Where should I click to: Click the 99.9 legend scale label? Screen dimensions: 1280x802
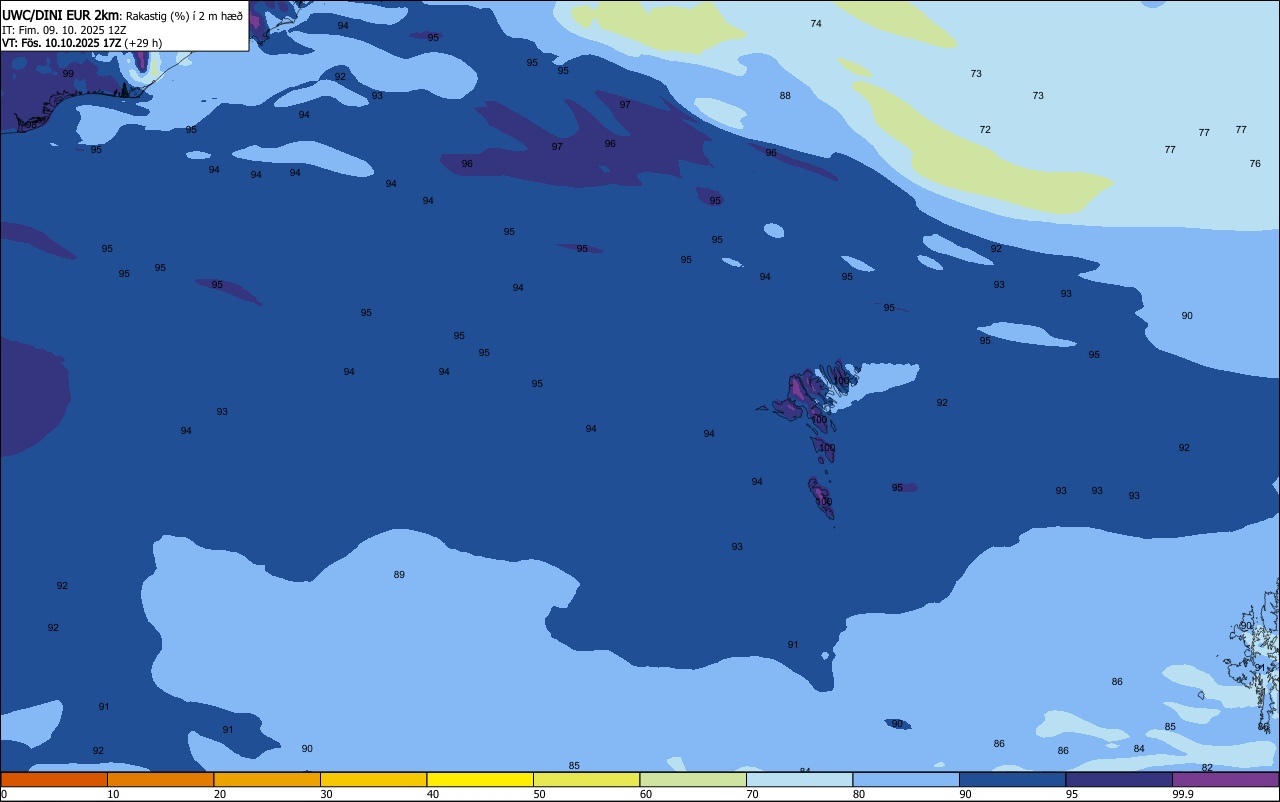pos(1183,794)
